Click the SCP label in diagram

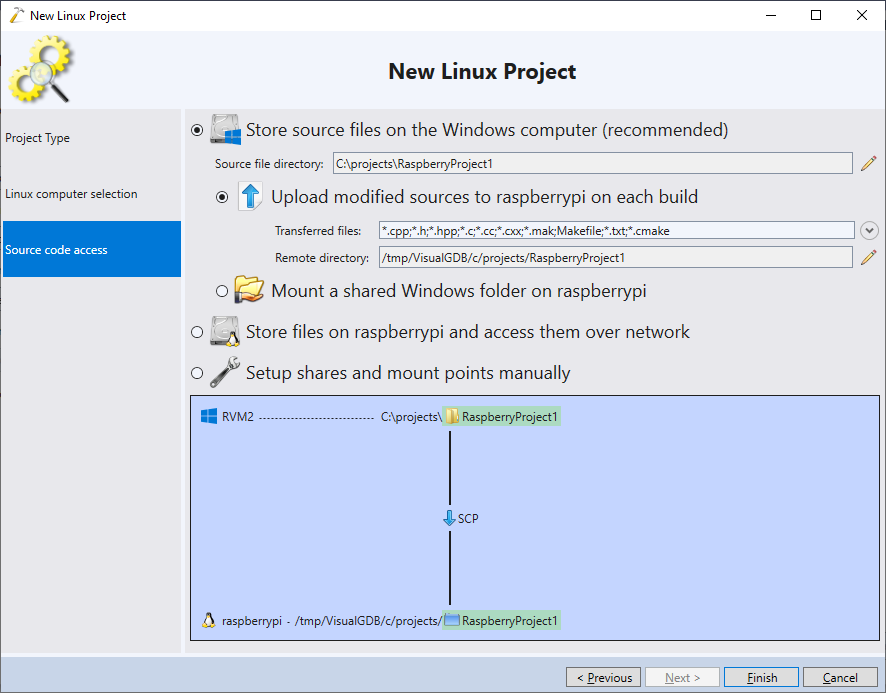(x=468, y=518)
